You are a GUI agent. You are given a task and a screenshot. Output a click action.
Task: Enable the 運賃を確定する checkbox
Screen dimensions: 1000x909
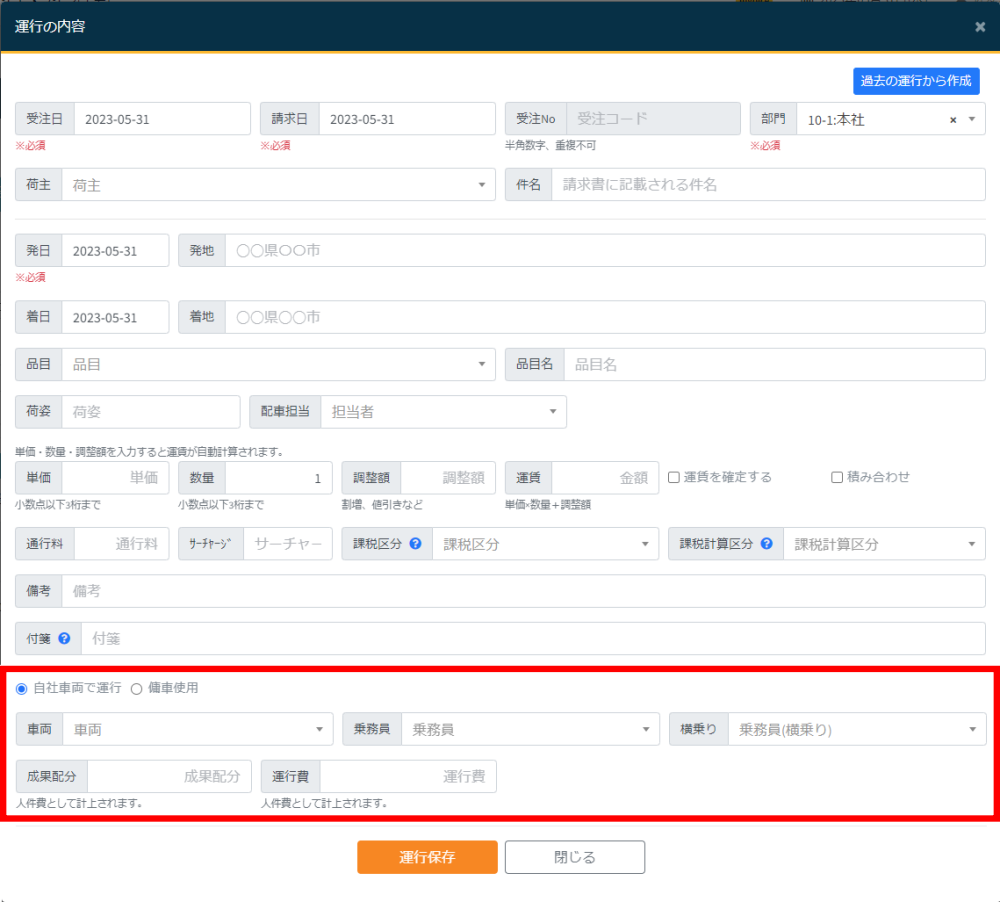click(674, 478)
